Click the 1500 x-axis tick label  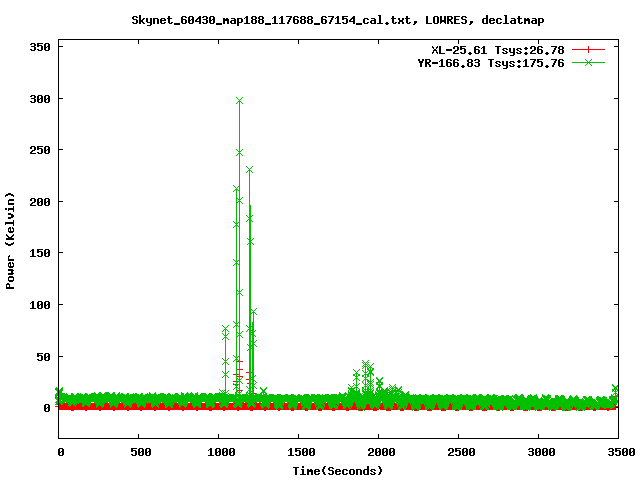[x=301, y=452]
